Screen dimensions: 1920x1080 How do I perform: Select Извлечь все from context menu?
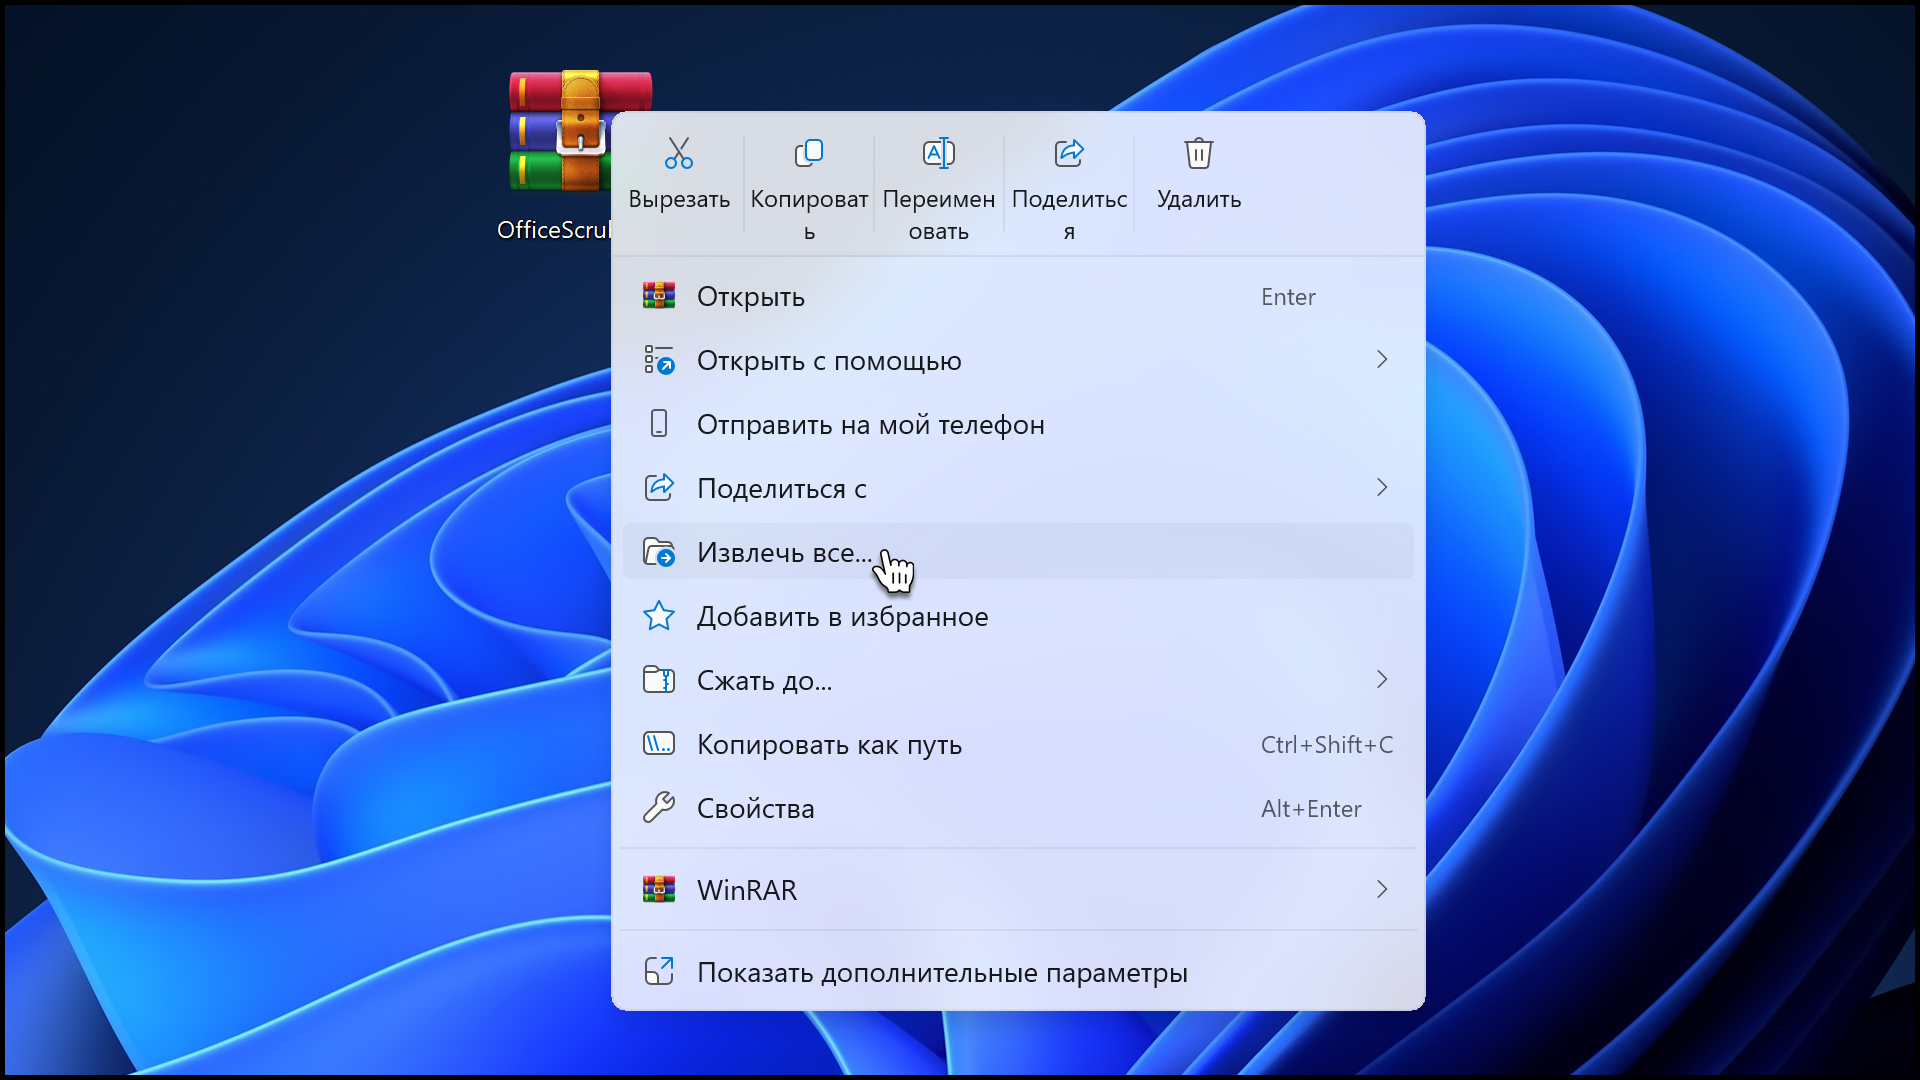[x=783, y=552]
